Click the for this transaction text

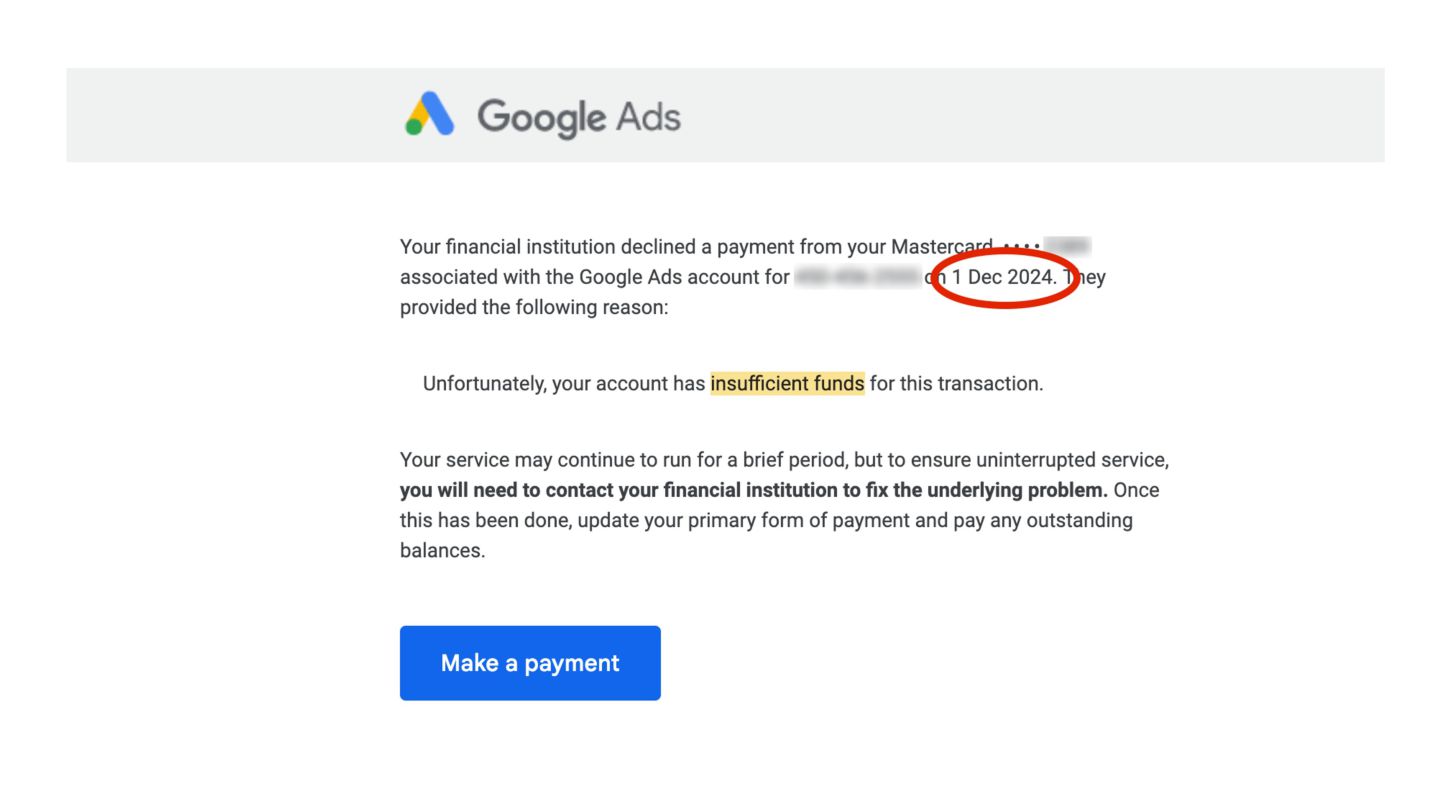click(x=956, y=383)
